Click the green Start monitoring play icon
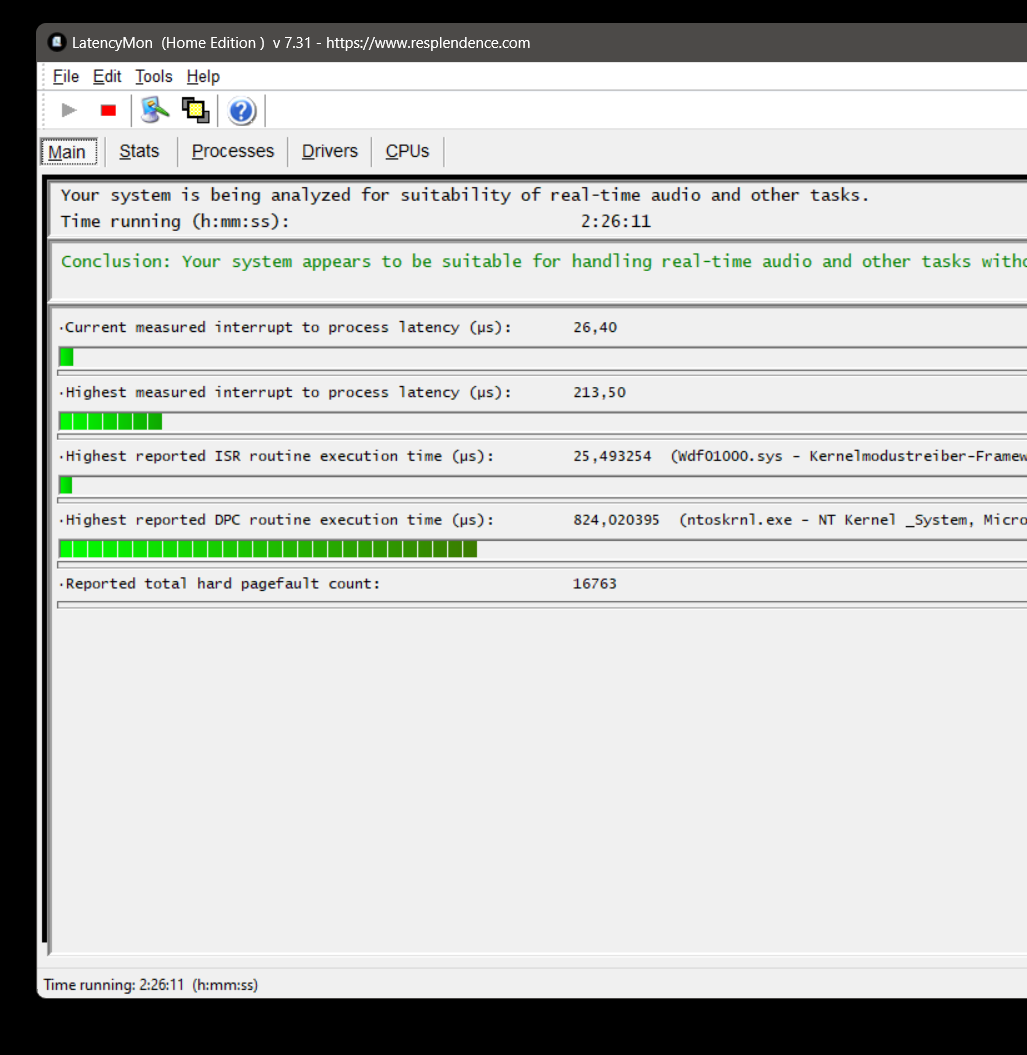 click(69, 110)
